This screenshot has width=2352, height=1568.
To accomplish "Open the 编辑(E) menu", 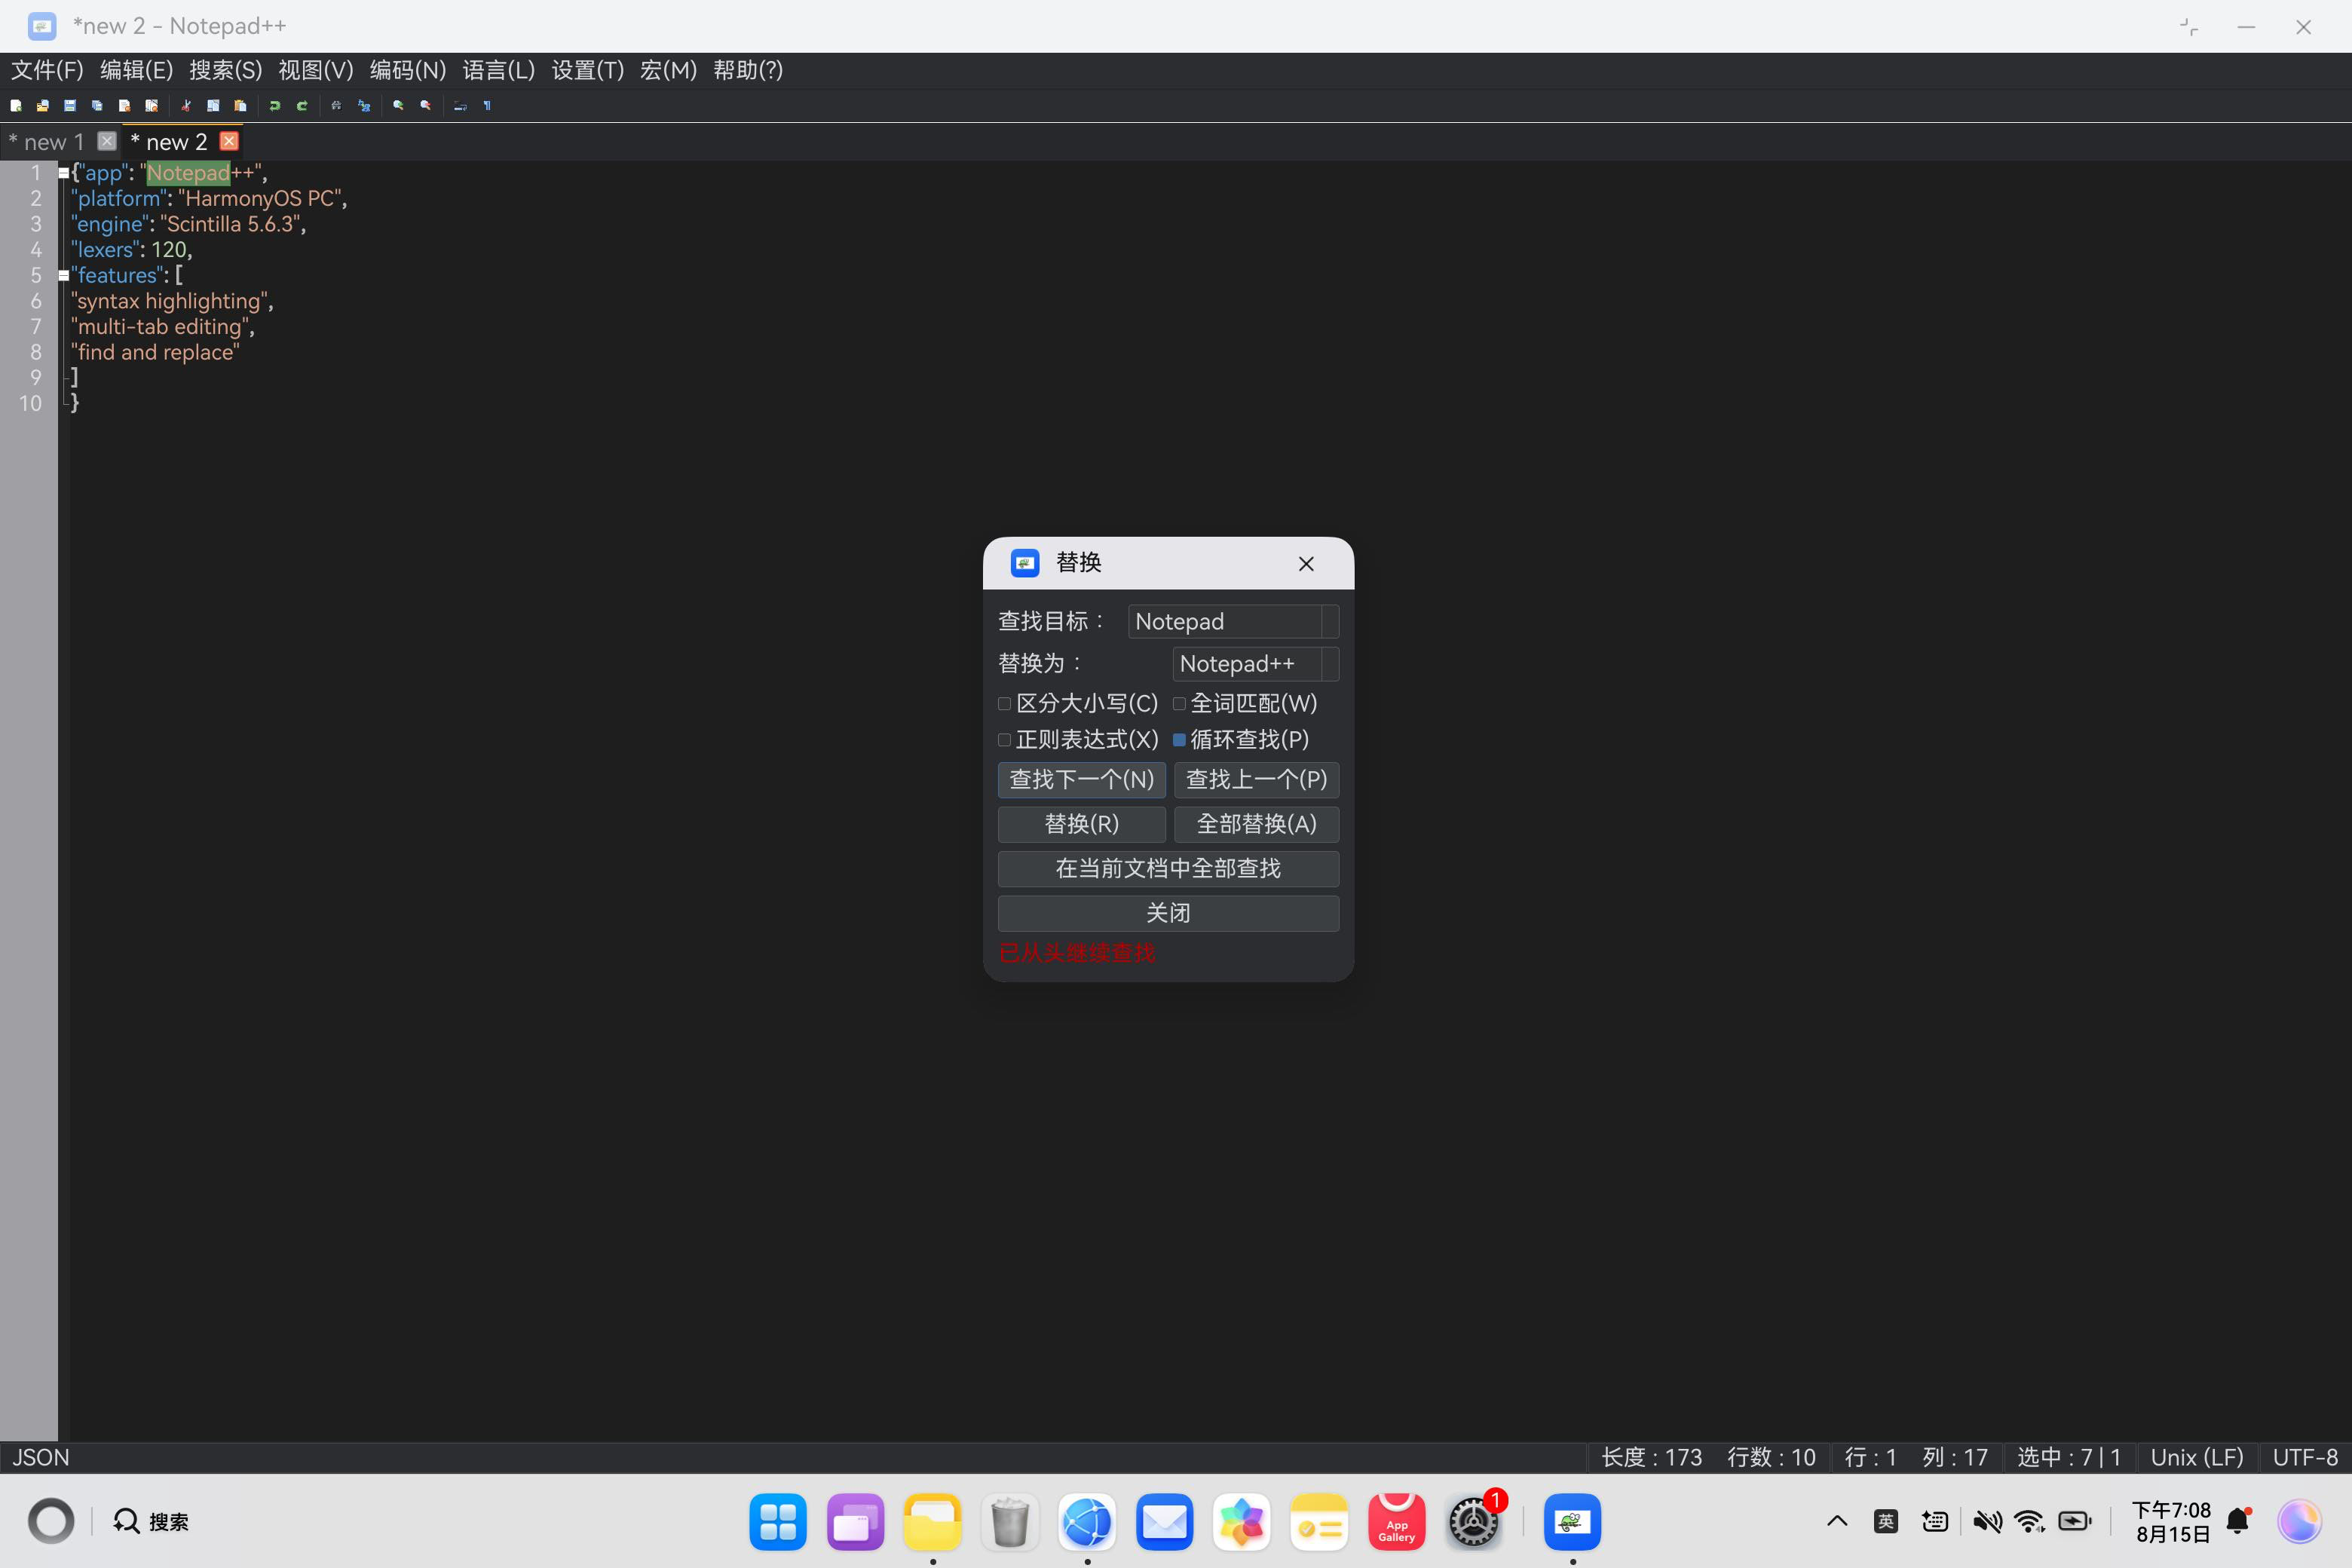I will click(137, 70).
